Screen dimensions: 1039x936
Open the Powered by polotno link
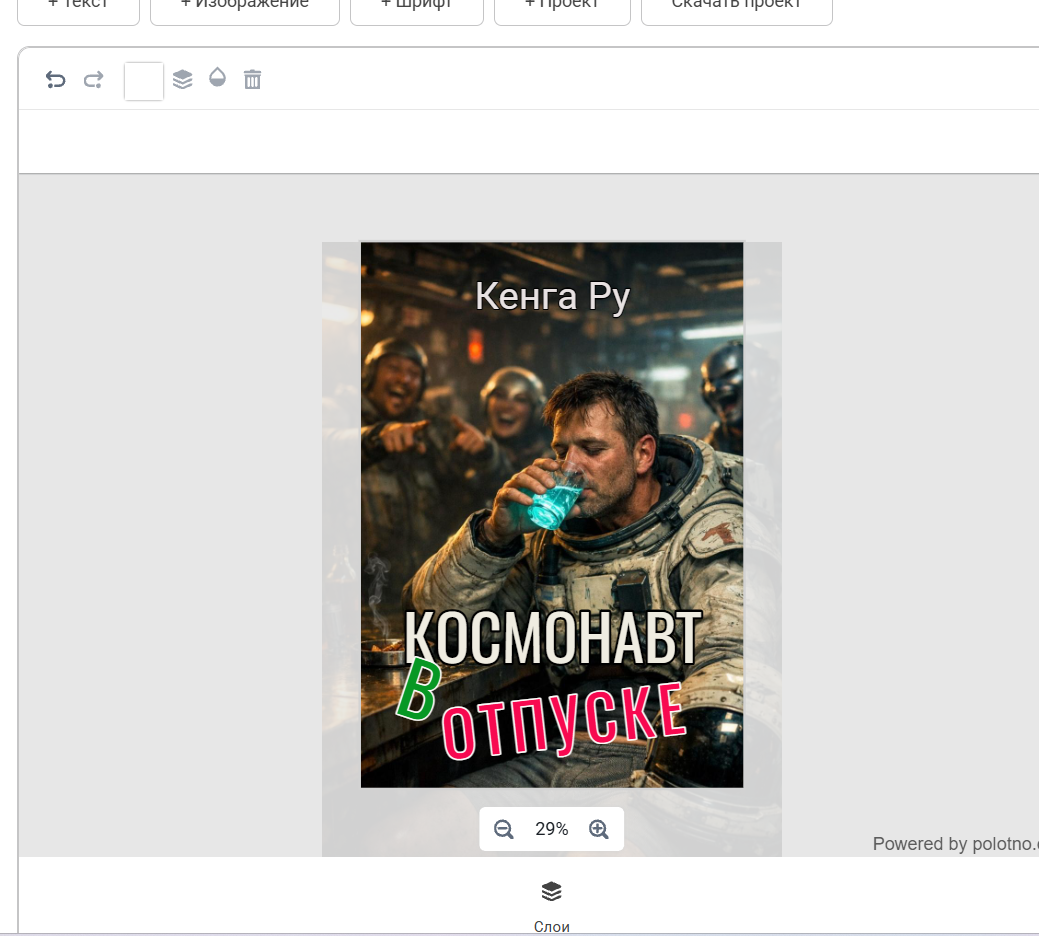(956, 844)
